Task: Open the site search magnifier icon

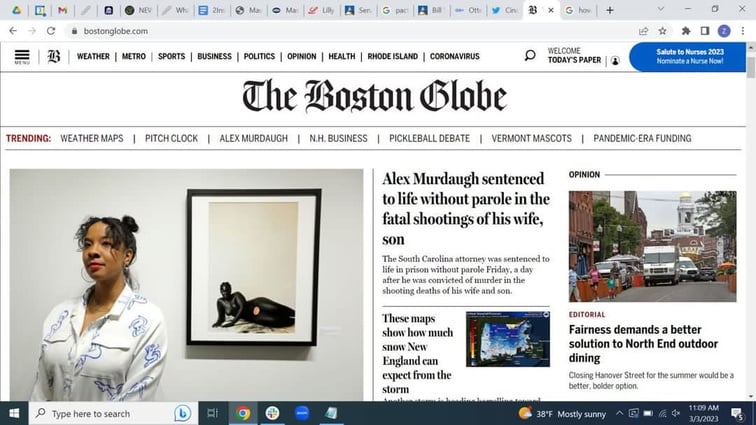Action: [x=530, y=55]
